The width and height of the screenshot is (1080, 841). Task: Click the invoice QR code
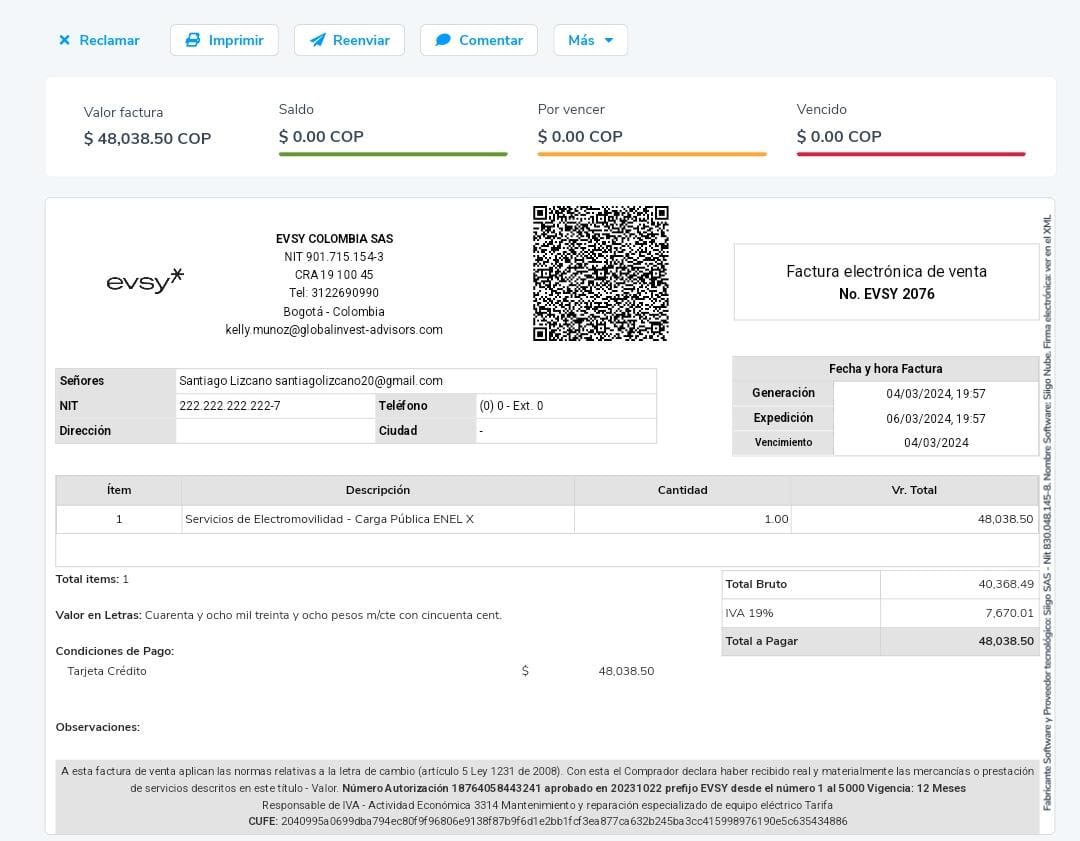tap(600, 273)
